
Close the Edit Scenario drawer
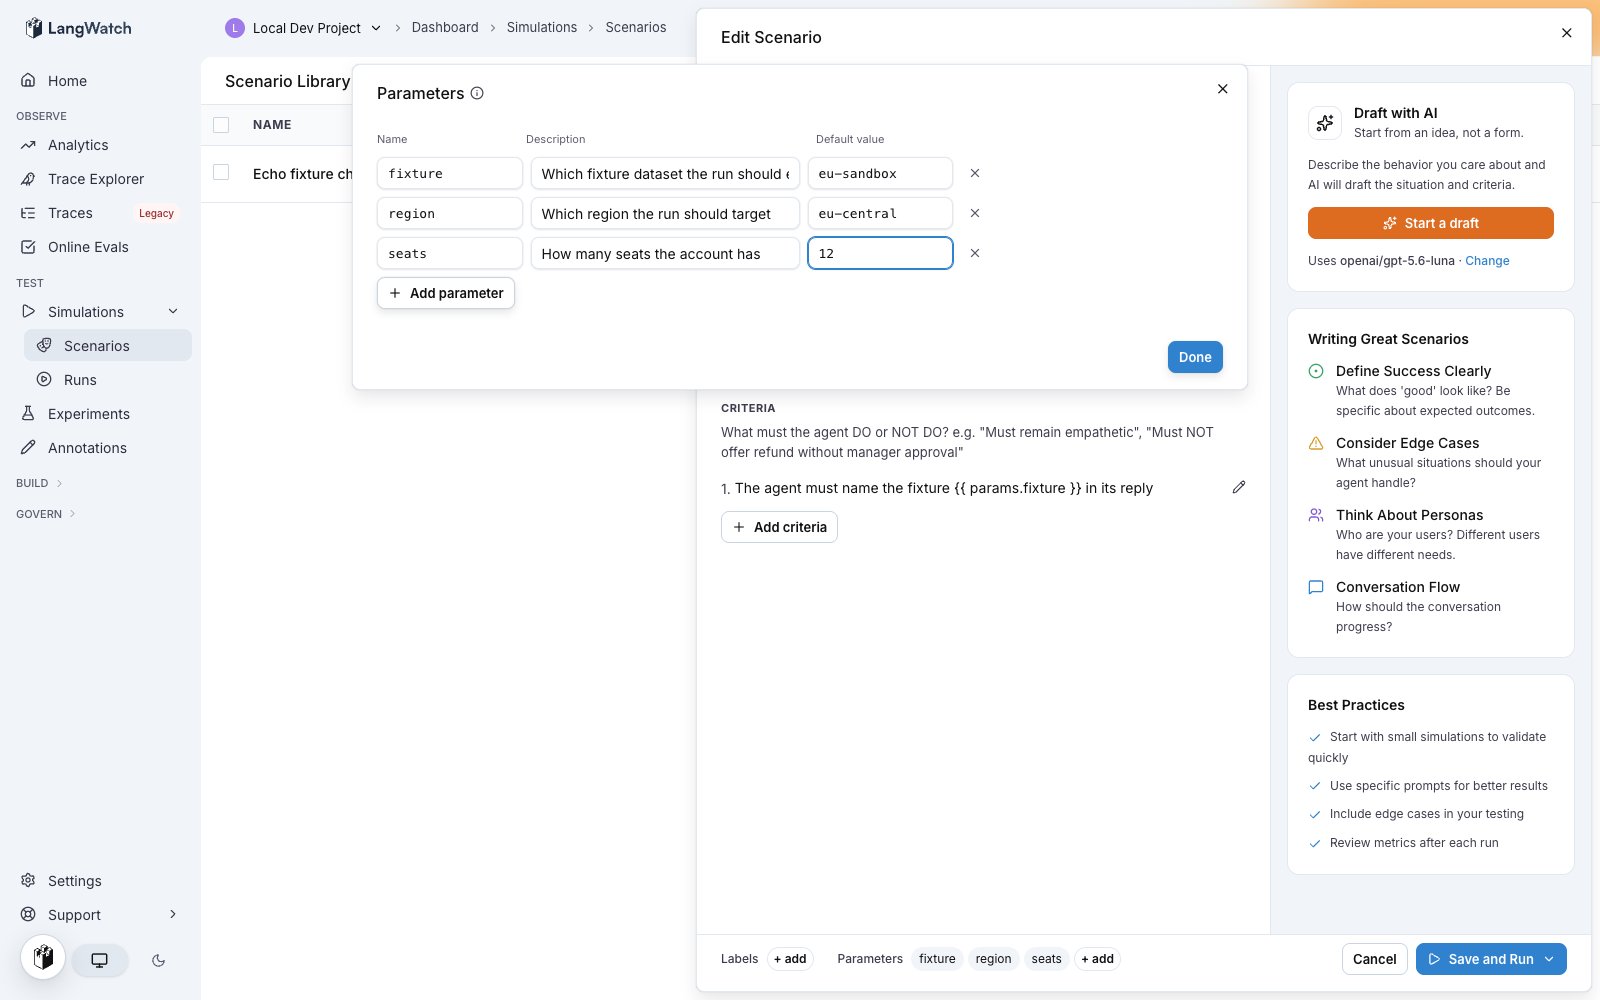point(1566,33)
